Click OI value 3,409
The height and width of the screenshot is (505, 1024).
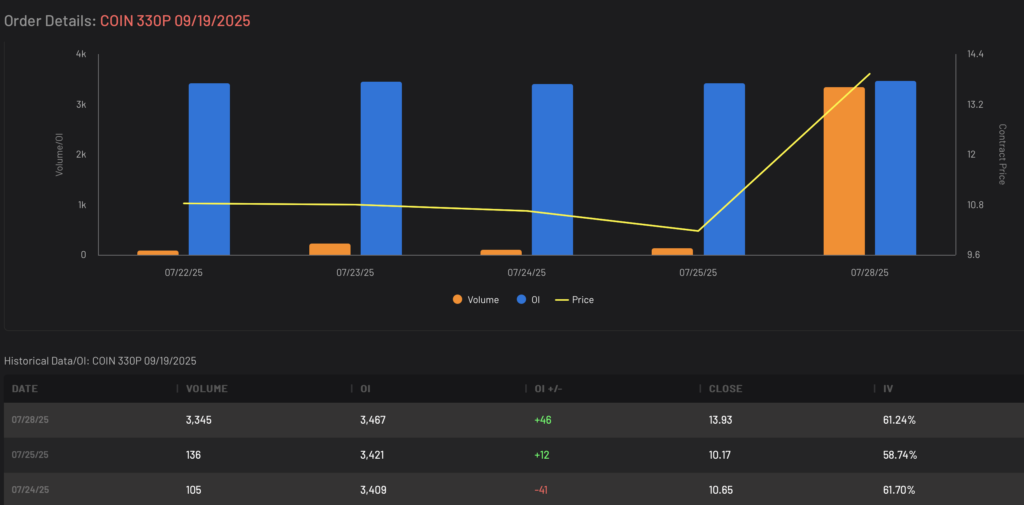[x=373, y=489]
